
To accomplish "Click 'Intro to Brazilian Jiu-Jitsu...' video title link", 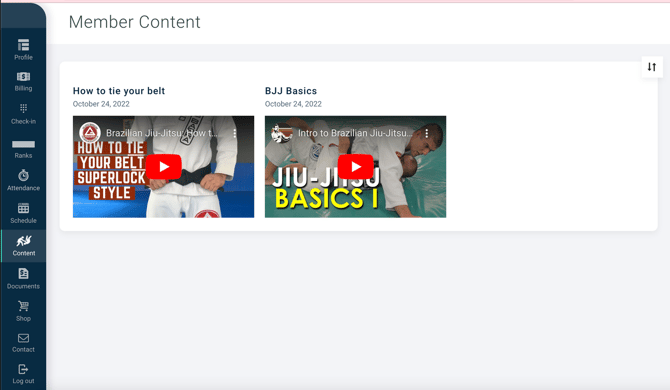I will [356, 133].
